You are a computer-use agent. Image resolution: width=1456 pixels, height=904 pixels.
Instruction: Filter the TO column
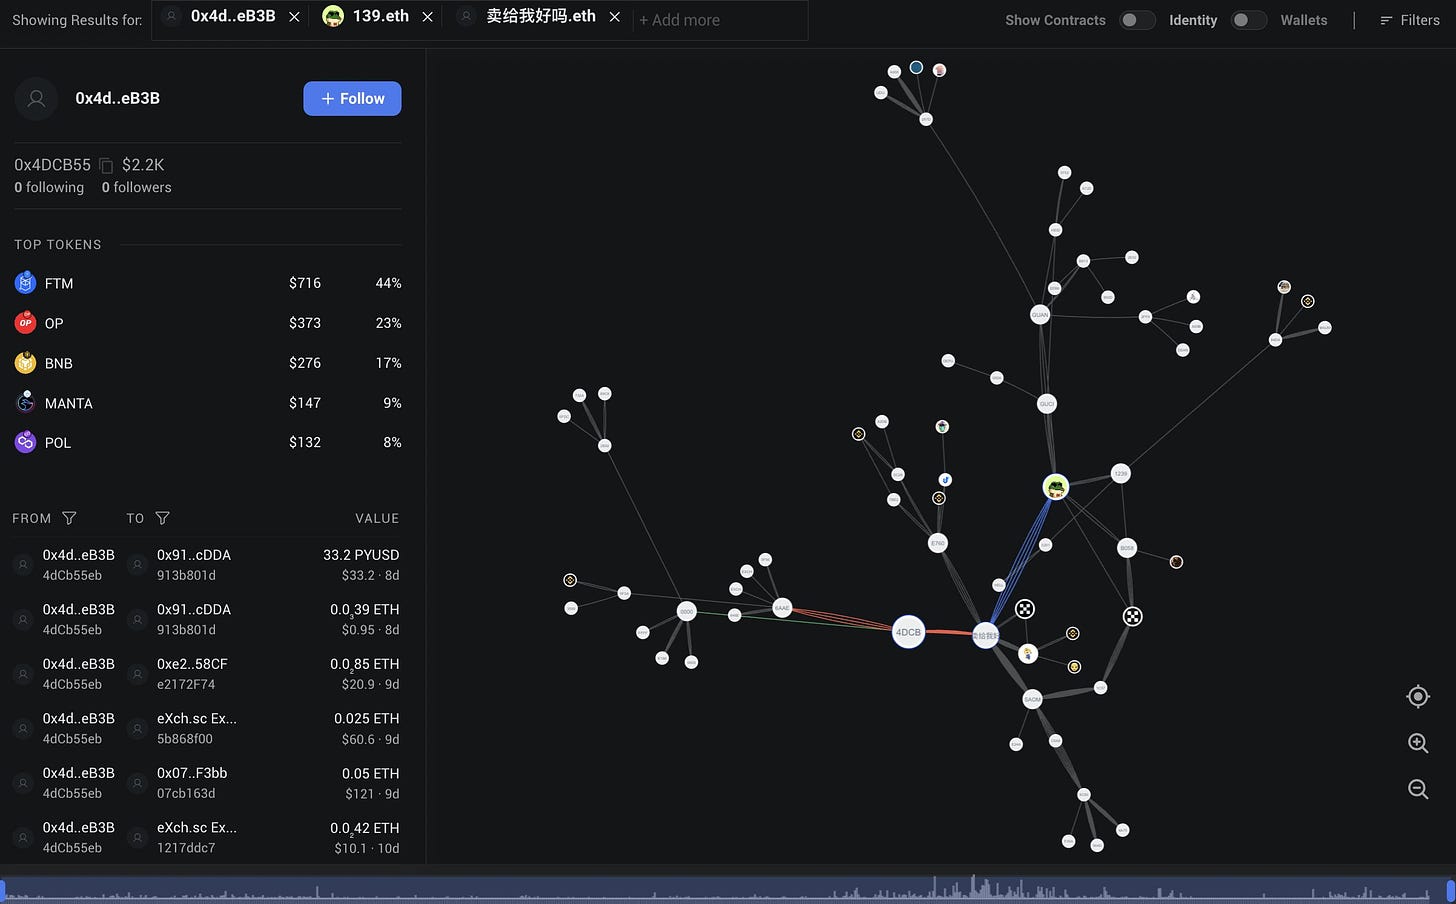pyautogui.click(x=162, y=518)
